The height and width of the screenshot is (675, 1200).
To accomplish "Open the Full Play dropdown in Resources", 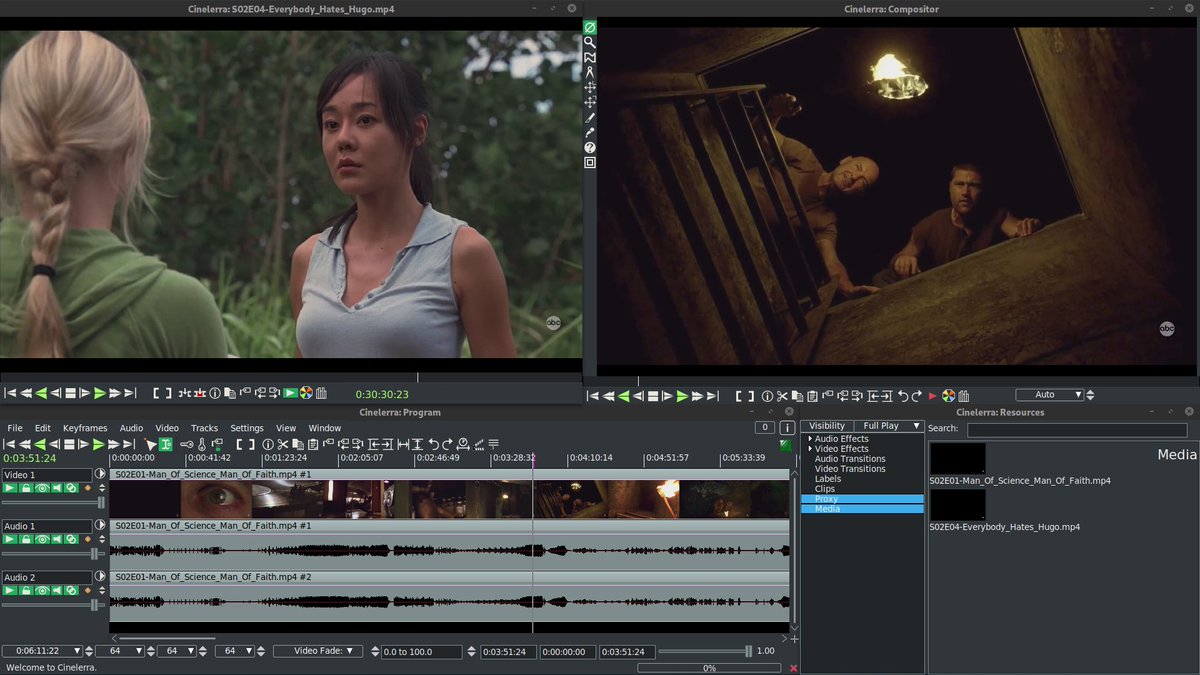I will click(x=889, y=426).
